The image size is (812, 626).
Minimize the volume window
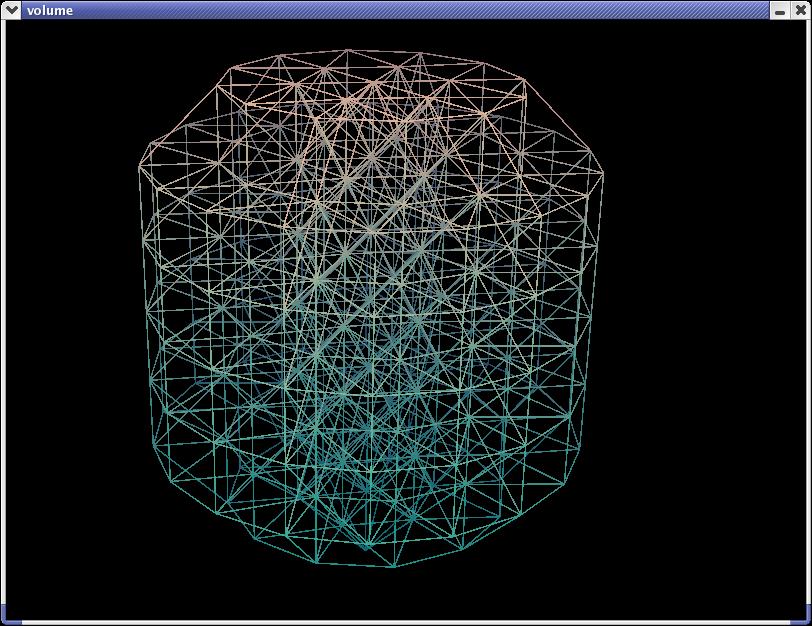(780, 9)
